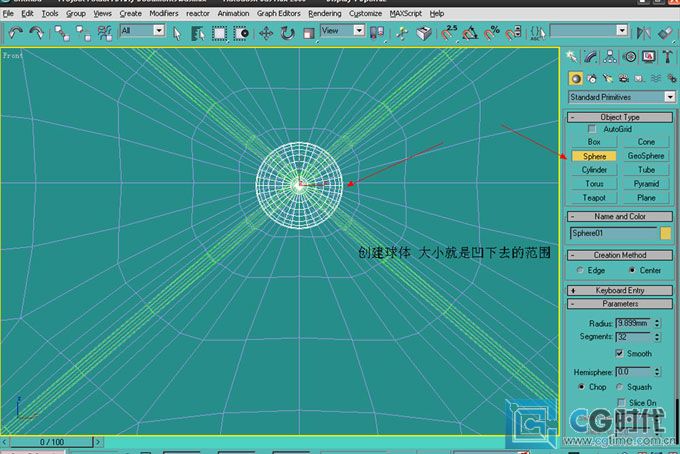Choose the Squash hemisphere option
Image resolution: width=680 pixels, height=454 pixels.
[x=620, y=386]
